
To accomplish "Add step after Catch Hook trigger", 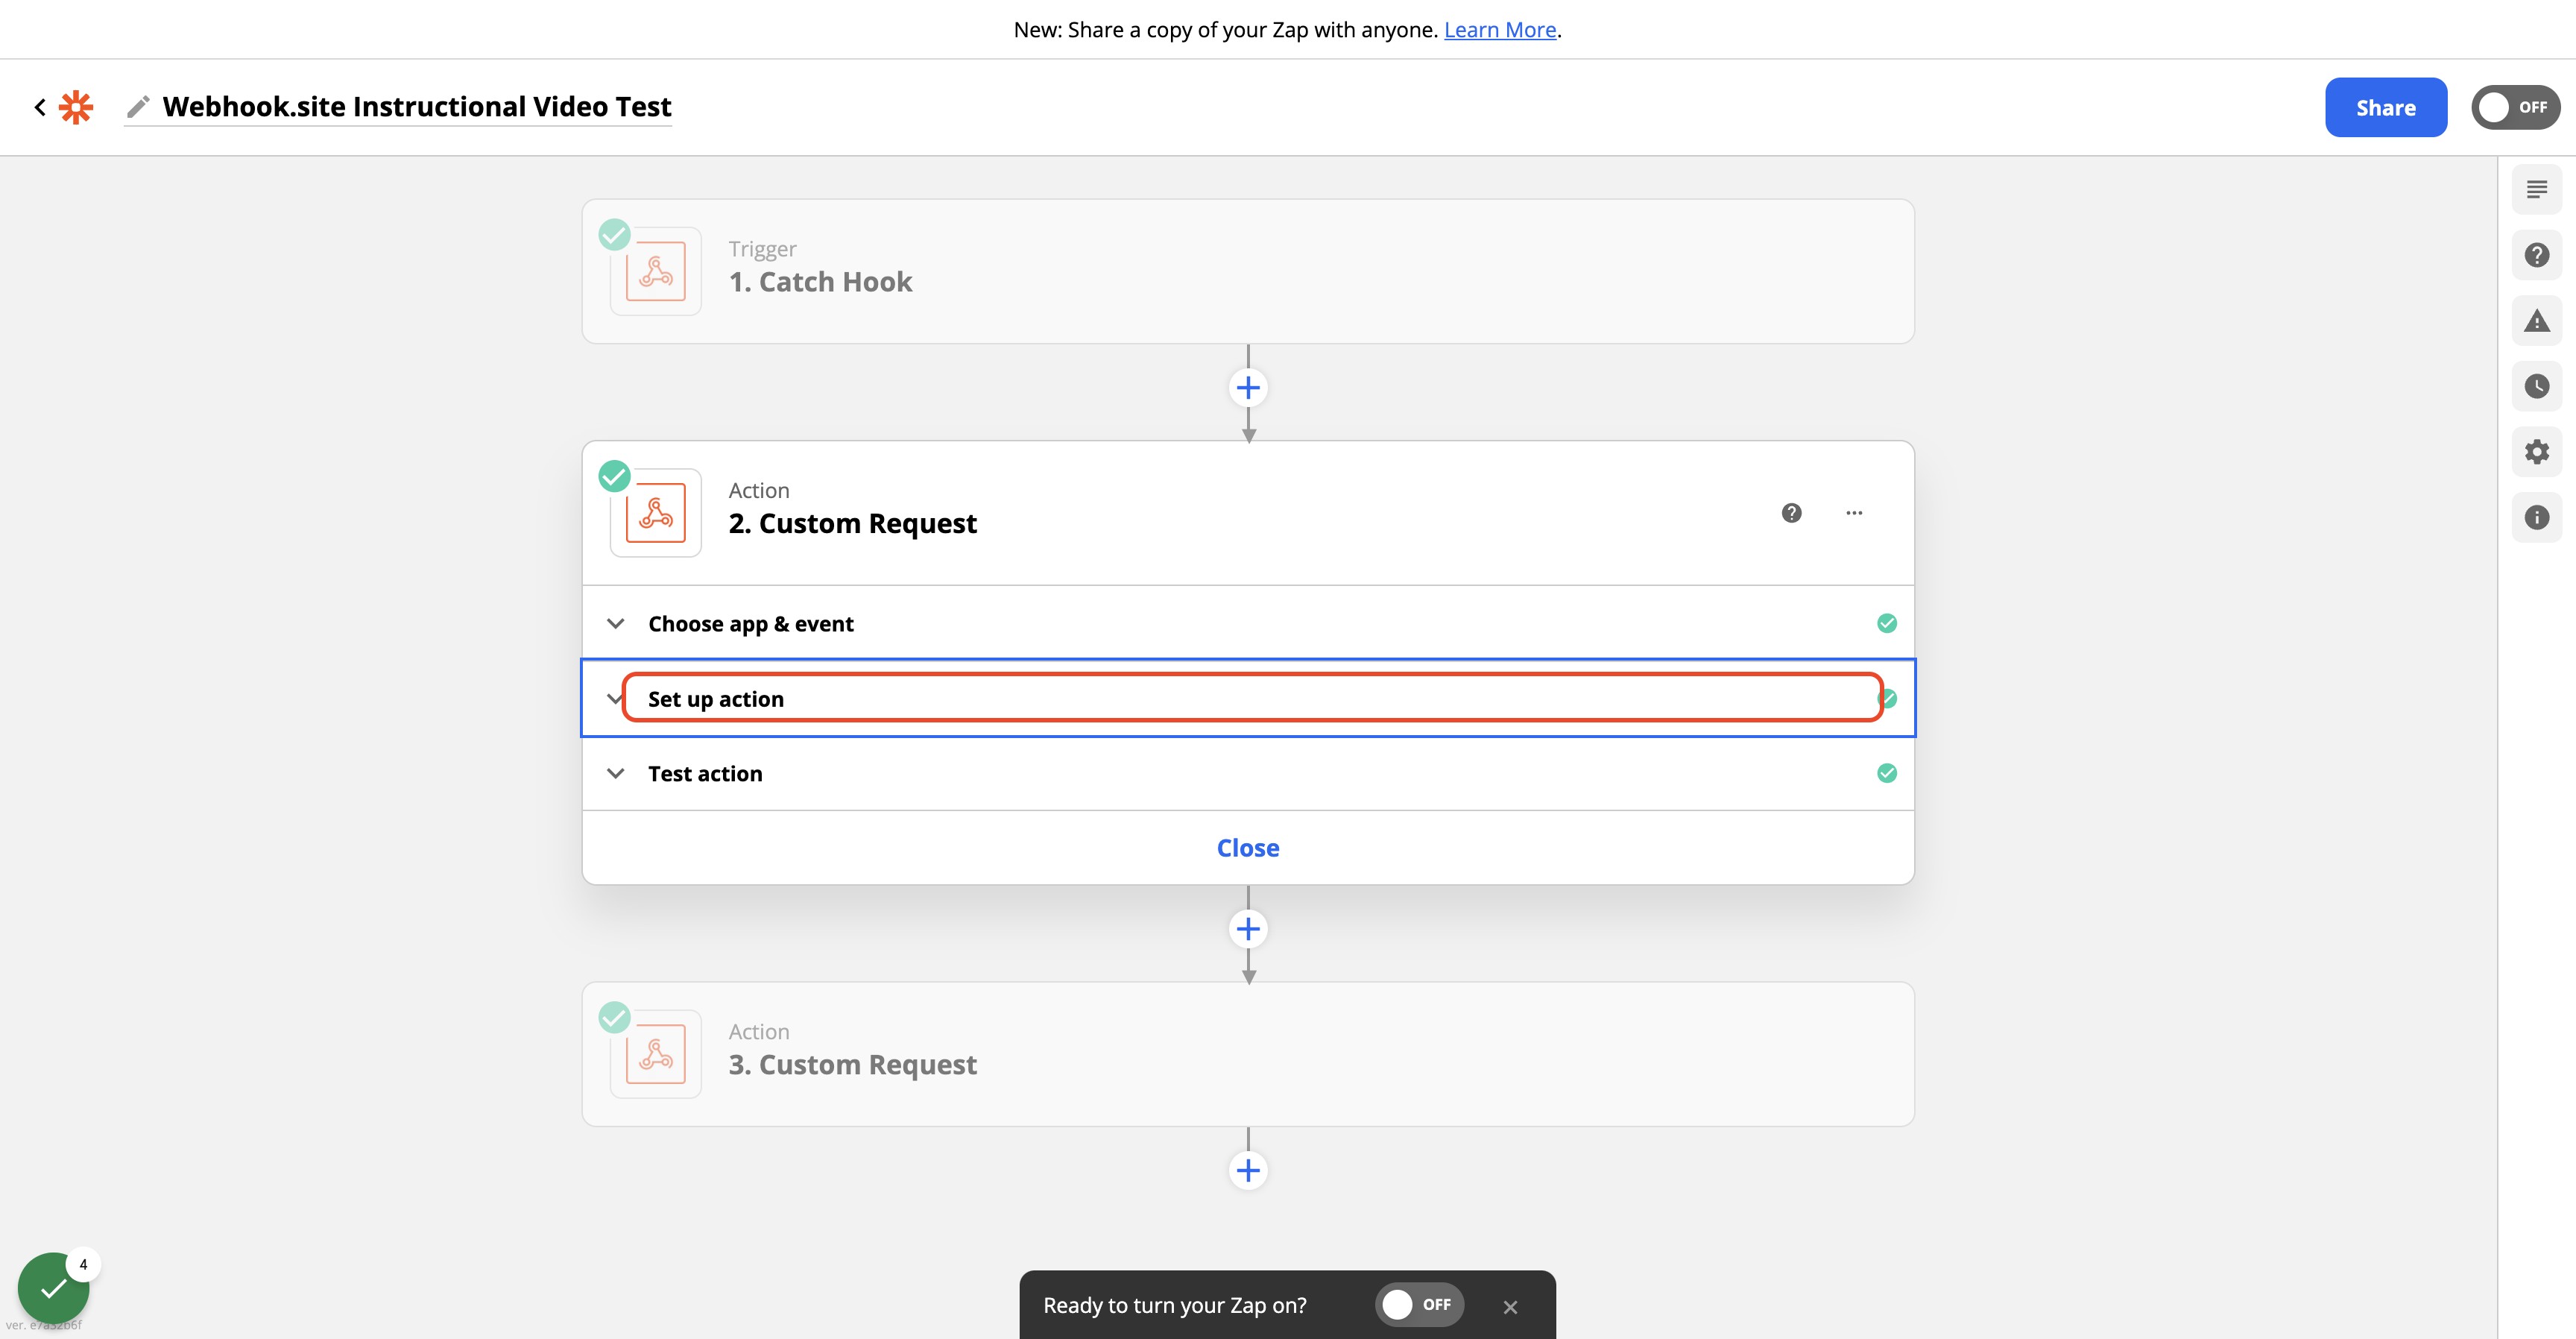I will tap(1248, 388).
